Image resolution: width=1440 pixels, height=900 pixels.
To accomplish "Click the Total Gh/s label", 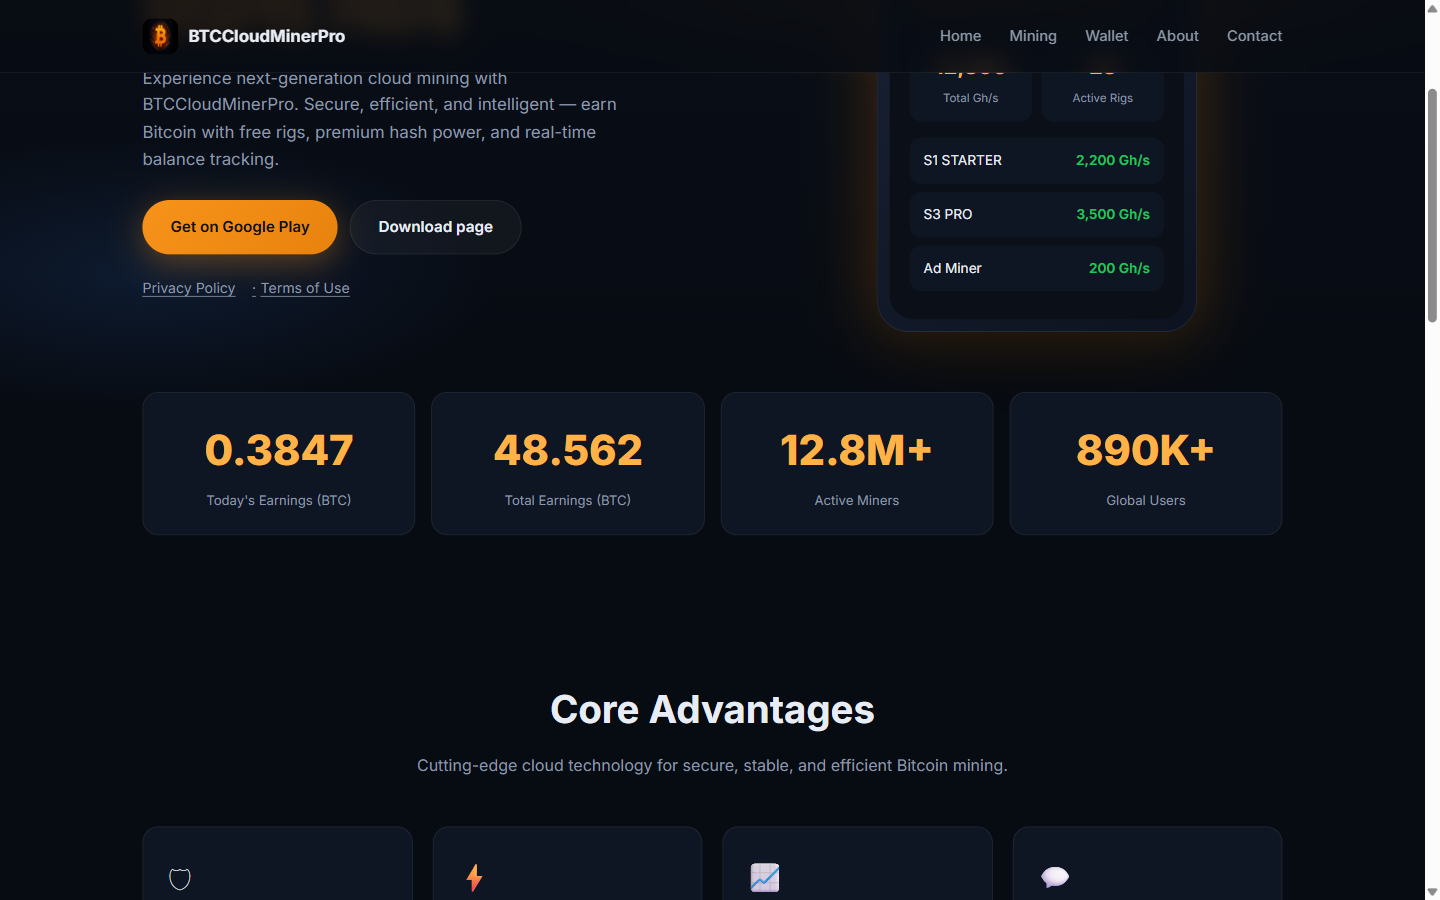I will [971, 98].
